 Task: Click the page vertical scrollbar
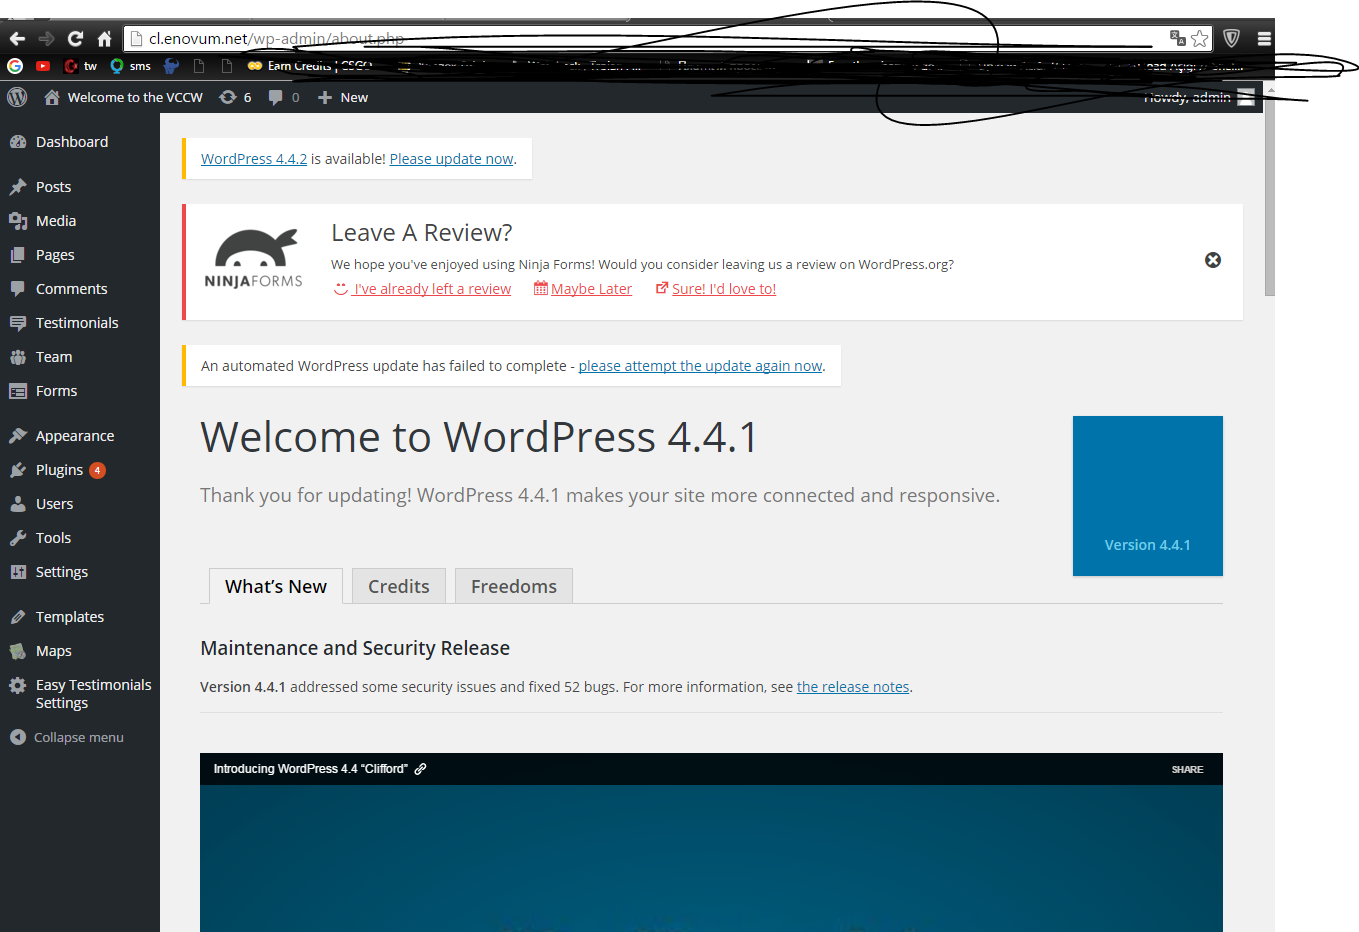click(x=1270, y=196)
